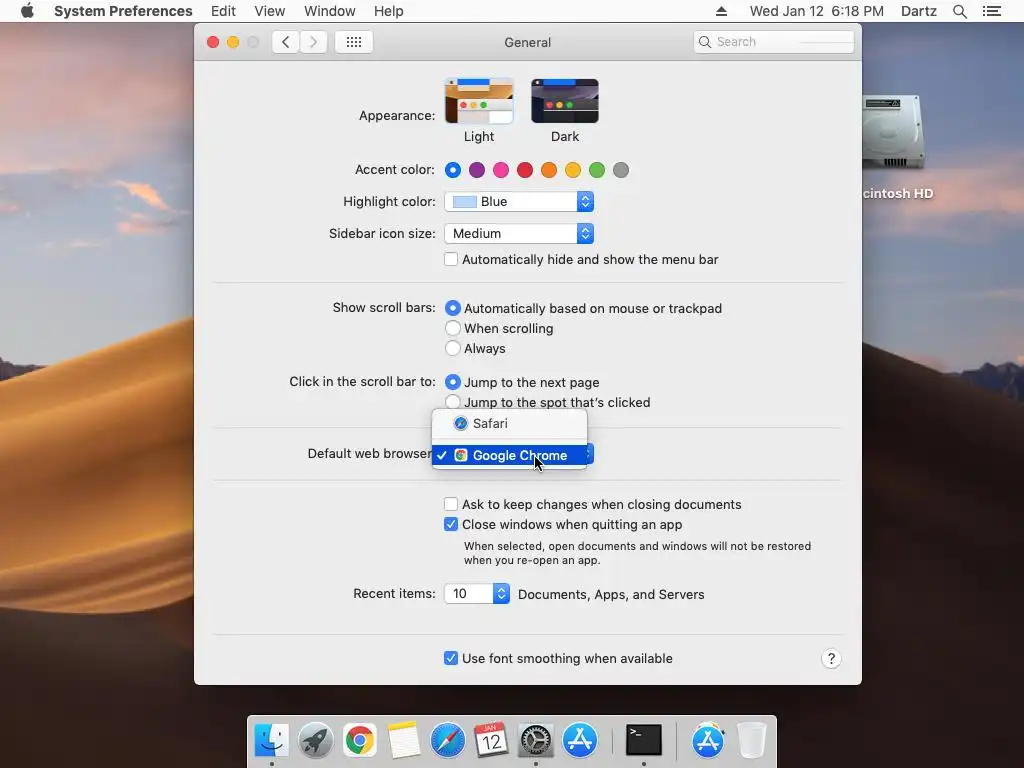Select the yellow accent color
This screenshot has height=768, width=1024.
[x=573, y=170]
